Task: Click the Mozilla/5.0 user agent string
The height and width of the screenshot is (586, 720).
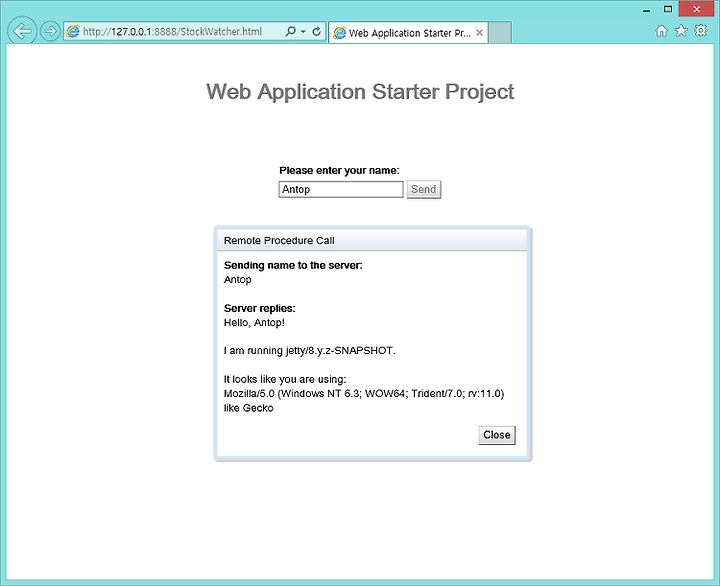Action: 364,394
